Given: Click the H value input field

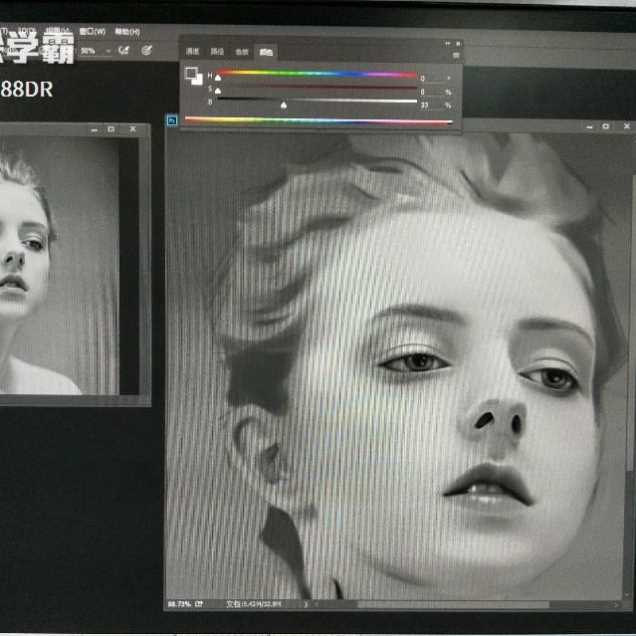Looking at the screenshot, I should point(432,78).
